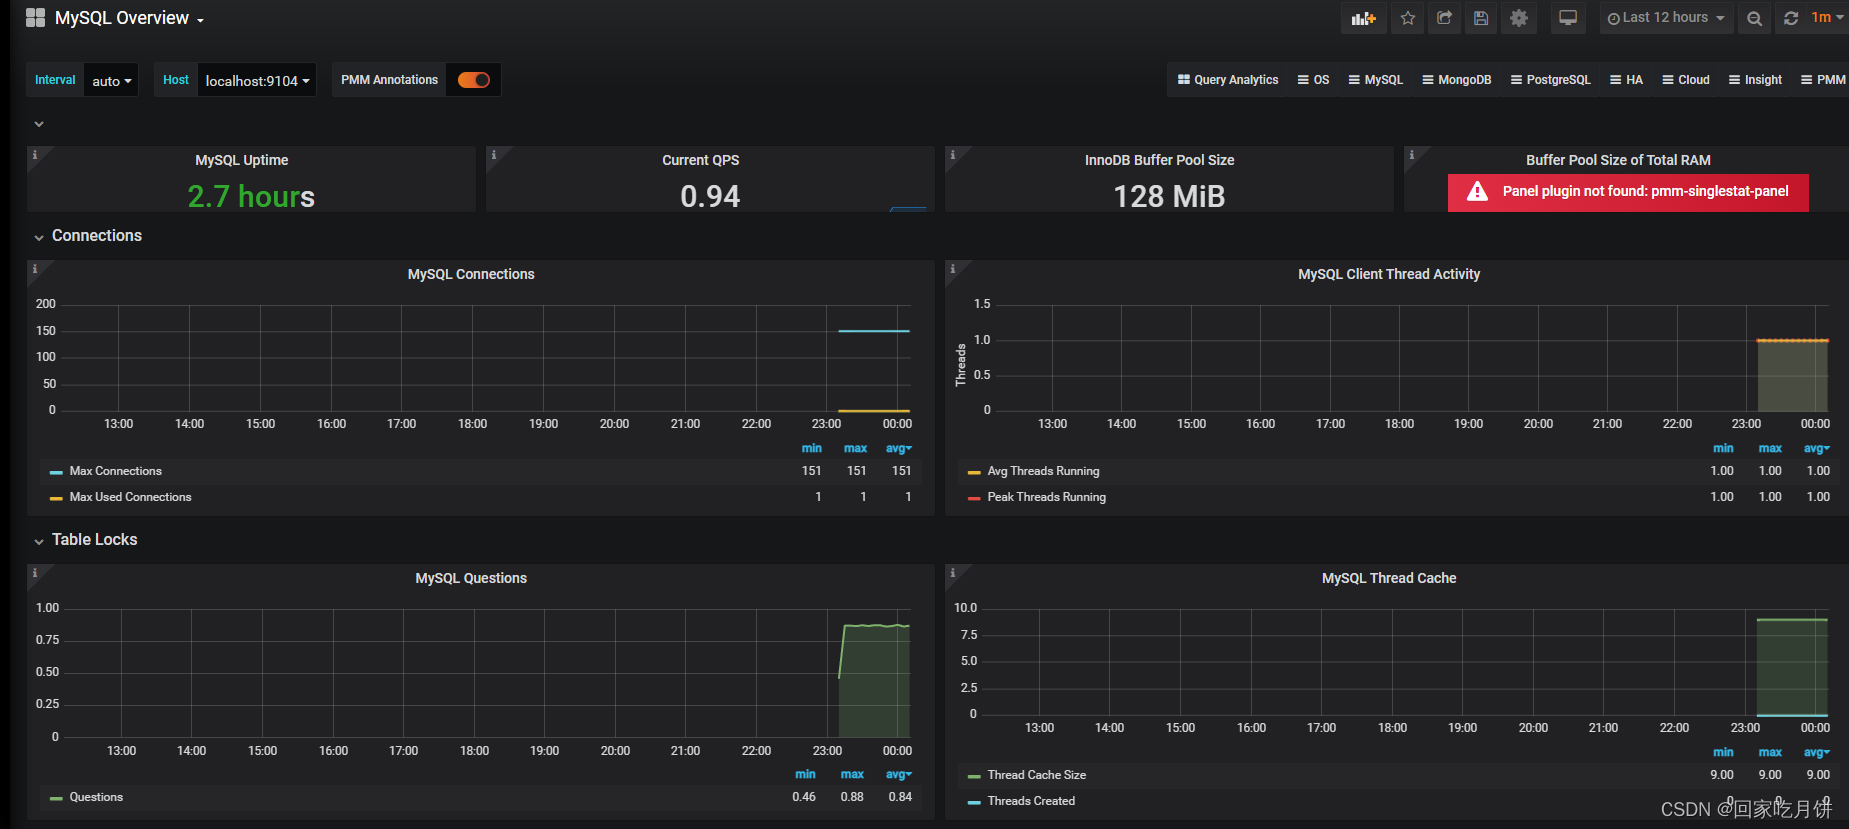Click the warning triangle in plugin error

[x=1477, y=192]
